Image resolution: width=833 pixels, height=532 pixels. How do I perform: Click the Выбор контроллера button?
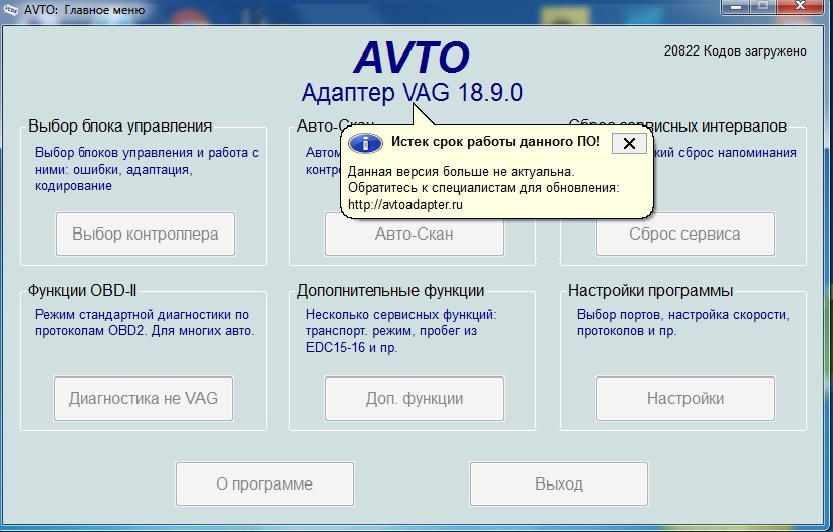[x=145, y=234]
